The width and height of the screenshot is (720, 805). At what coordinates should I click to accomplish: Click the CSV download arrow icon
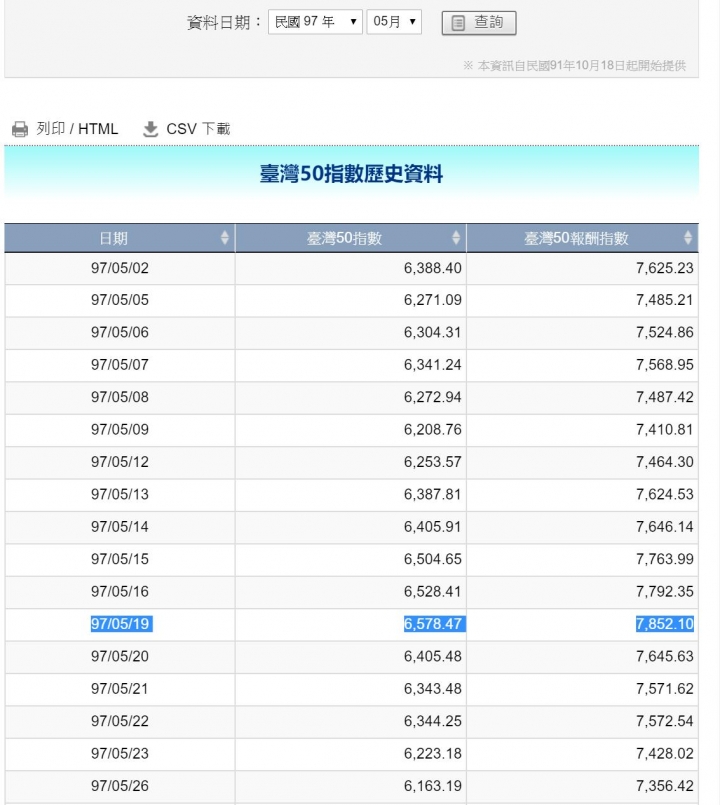[150, 129]
